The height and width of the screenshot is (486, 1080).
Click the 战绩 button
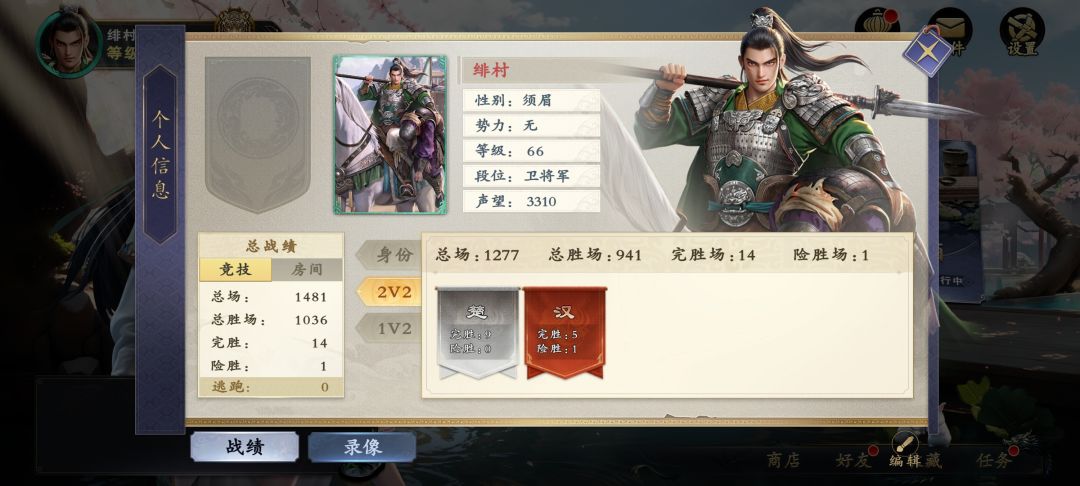click(x=245, y=447)
